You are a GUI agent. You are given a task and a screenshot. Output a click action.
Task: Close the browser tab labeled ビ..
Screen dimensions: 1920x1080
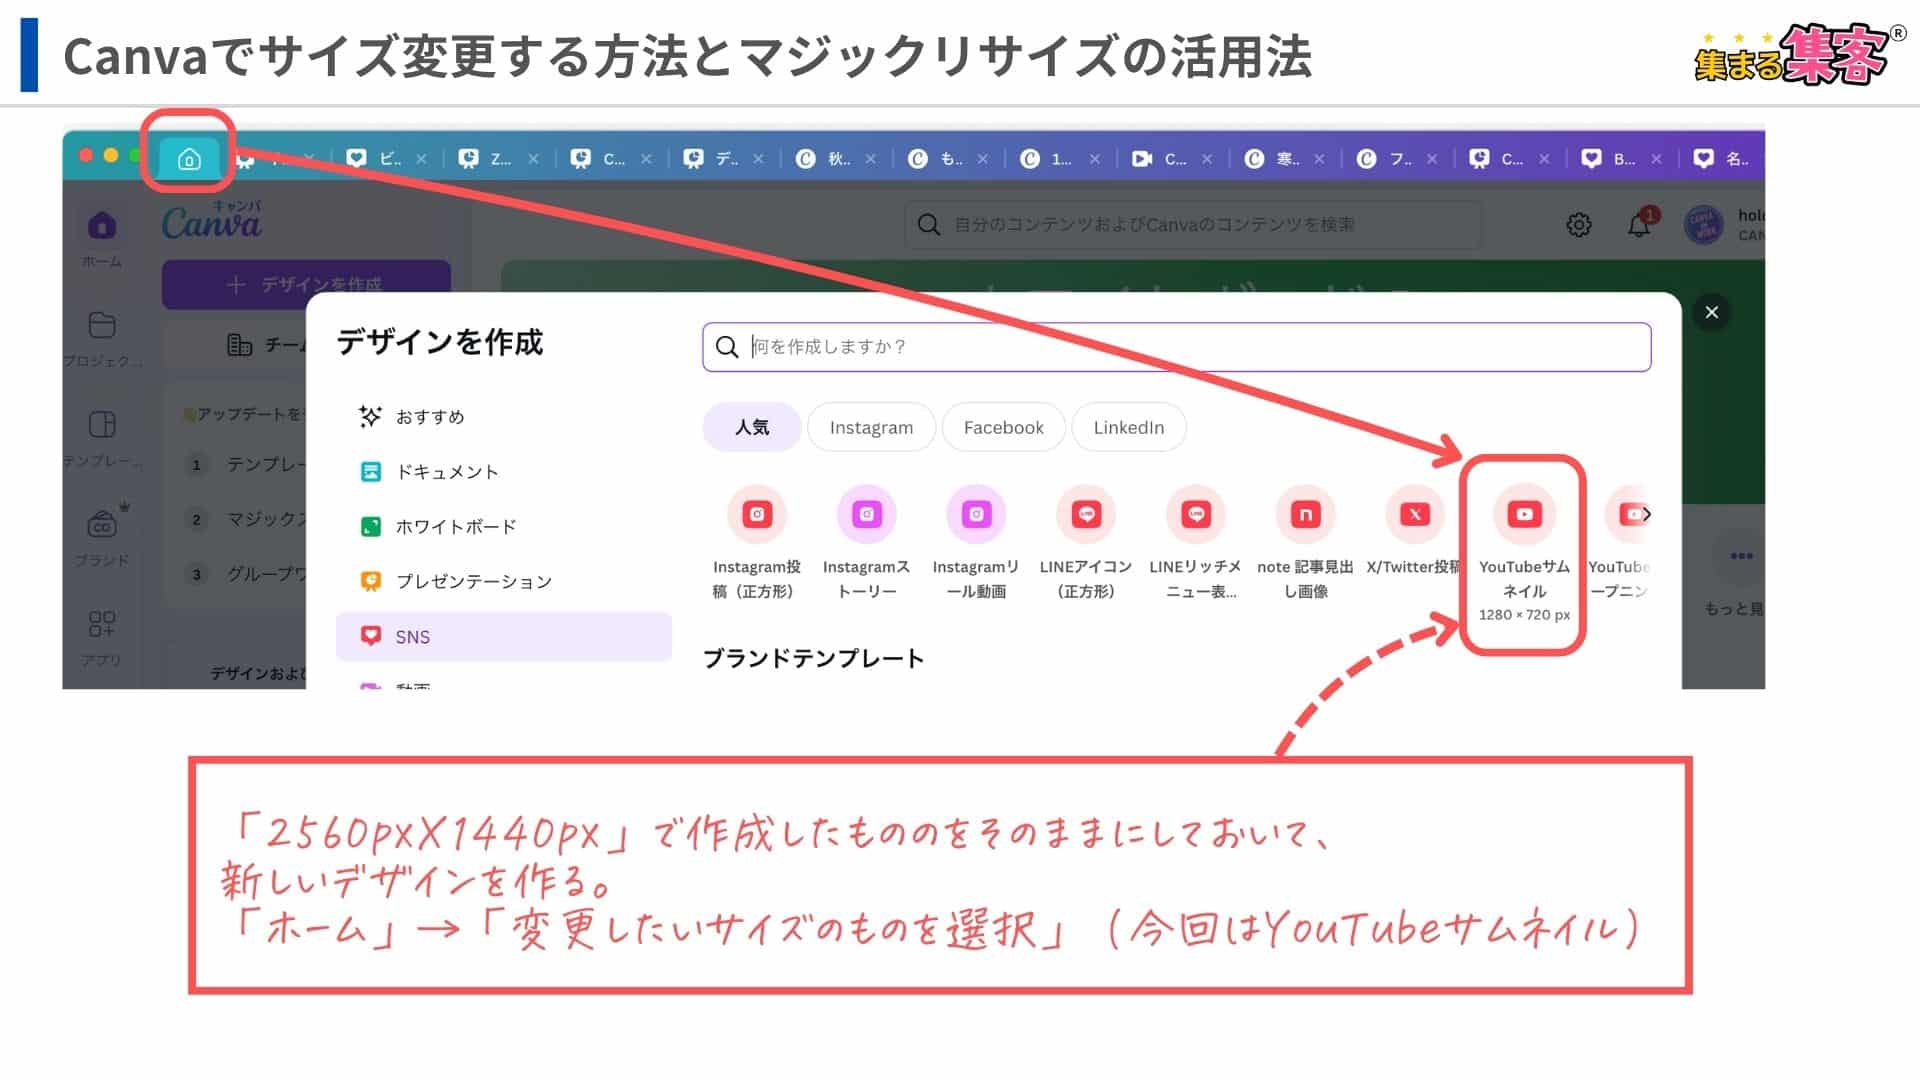[421, 159]
